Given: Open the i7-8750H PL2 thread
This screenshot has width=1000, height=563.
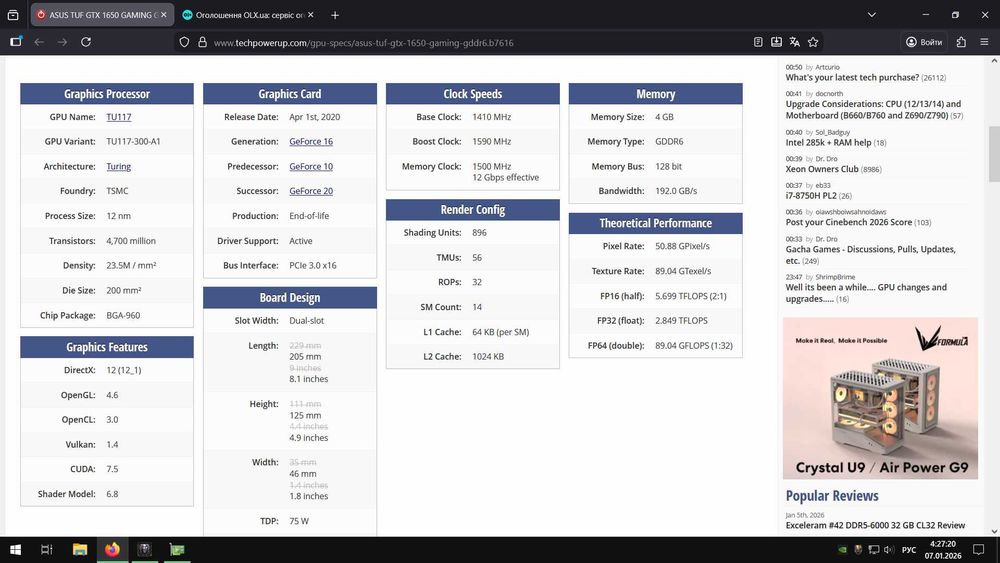Looking at the screenshot, I should point(811,196).
